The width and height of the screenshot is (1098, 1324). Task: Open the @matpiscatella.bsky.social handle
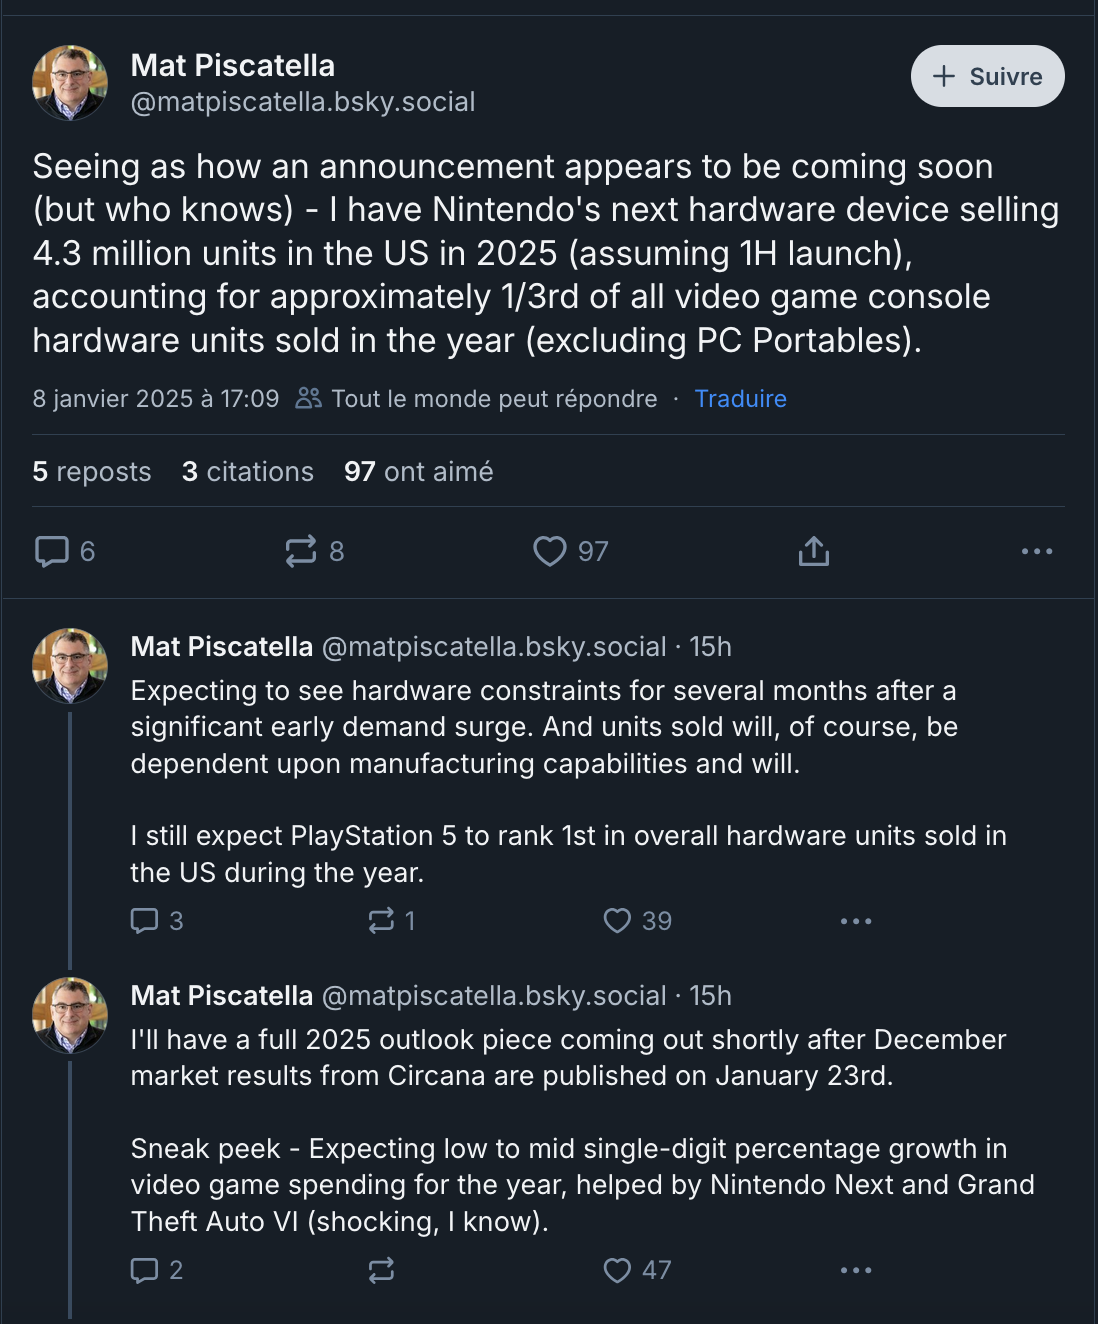303,101
